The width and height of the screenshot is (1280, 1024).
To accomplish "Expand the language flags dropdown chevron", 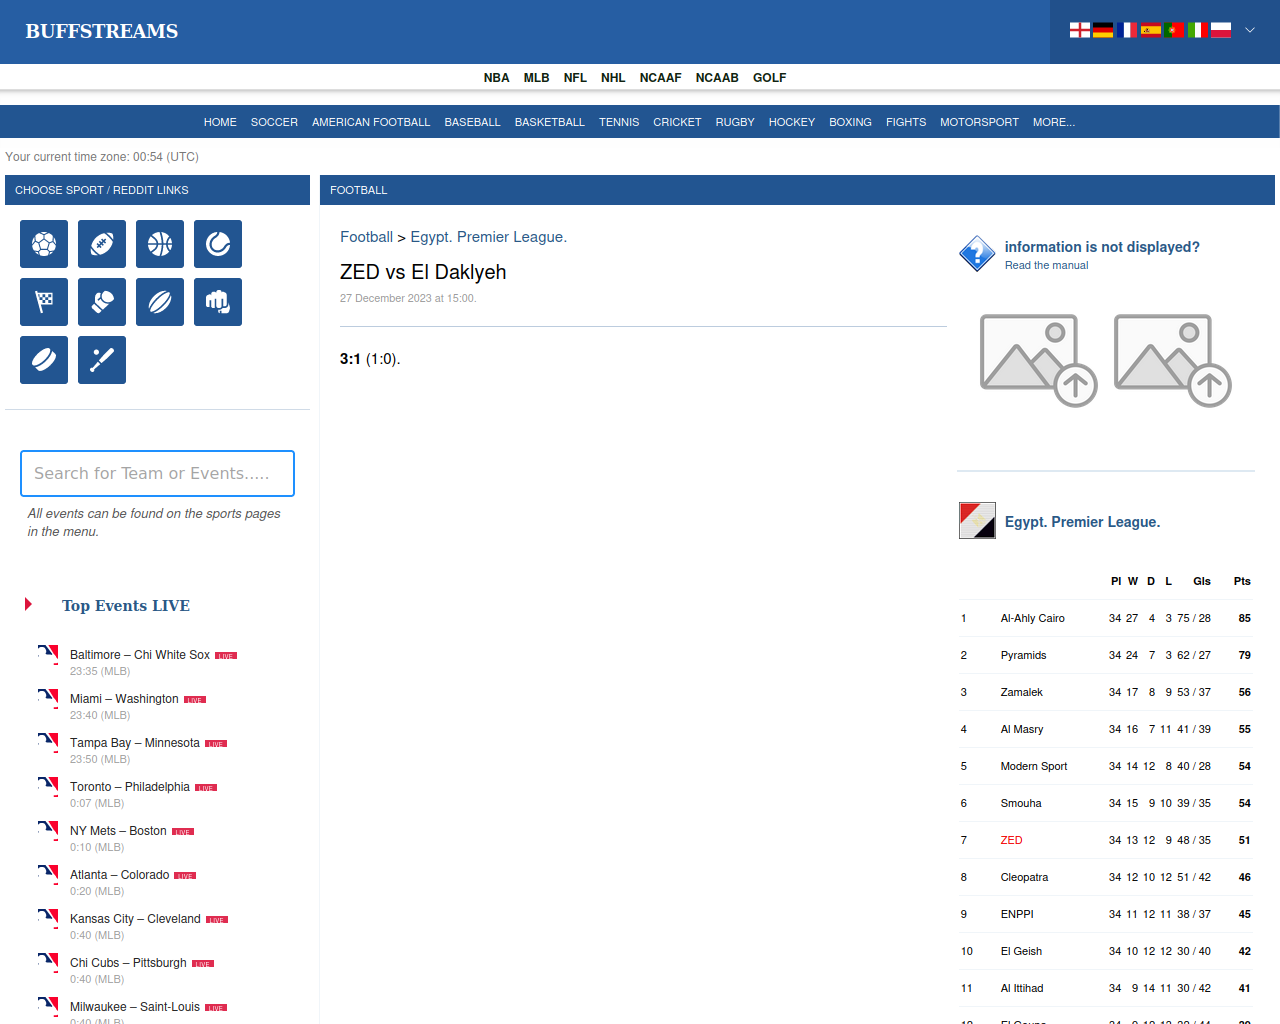I will click(1250, 30).
